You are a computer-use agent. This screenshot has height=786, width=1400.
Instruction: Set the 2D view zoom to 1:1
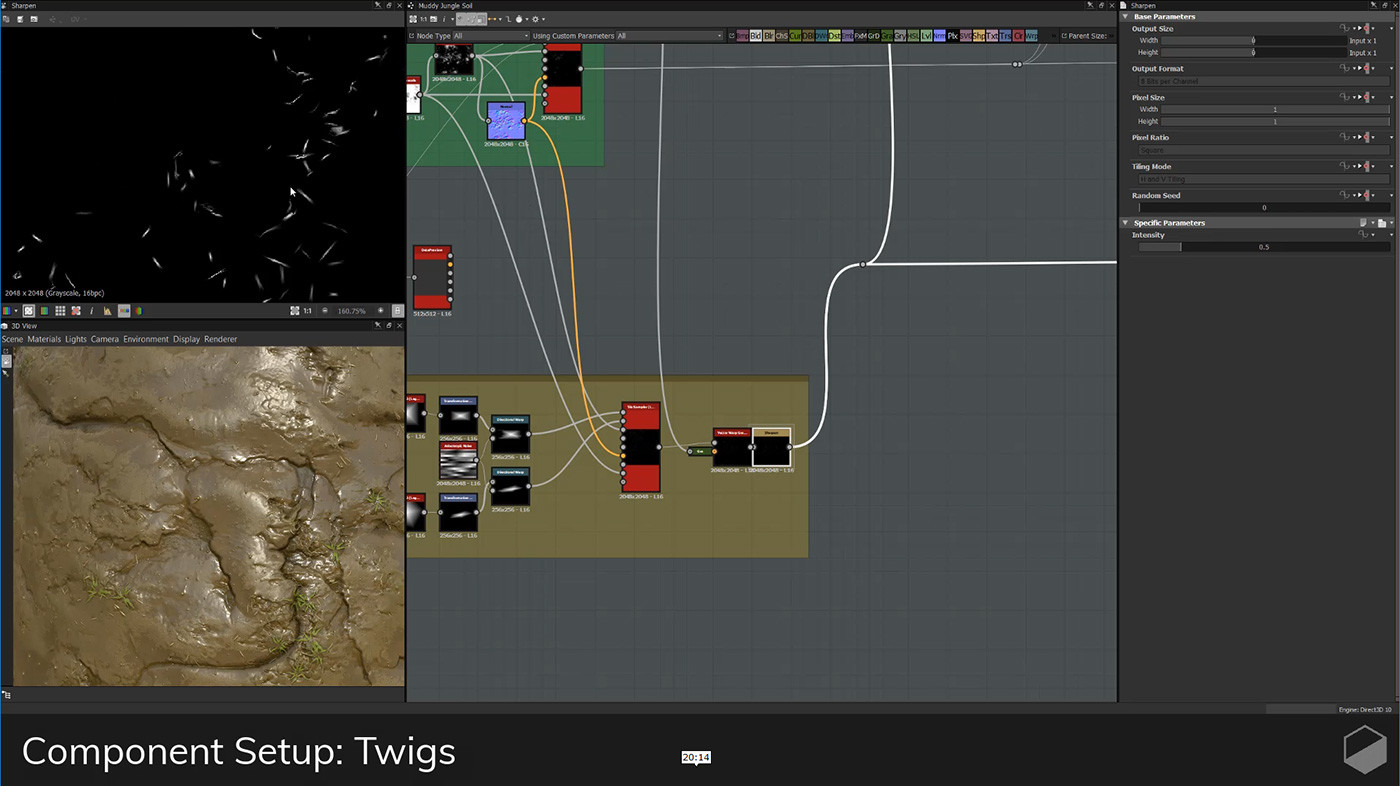[306, 311]
